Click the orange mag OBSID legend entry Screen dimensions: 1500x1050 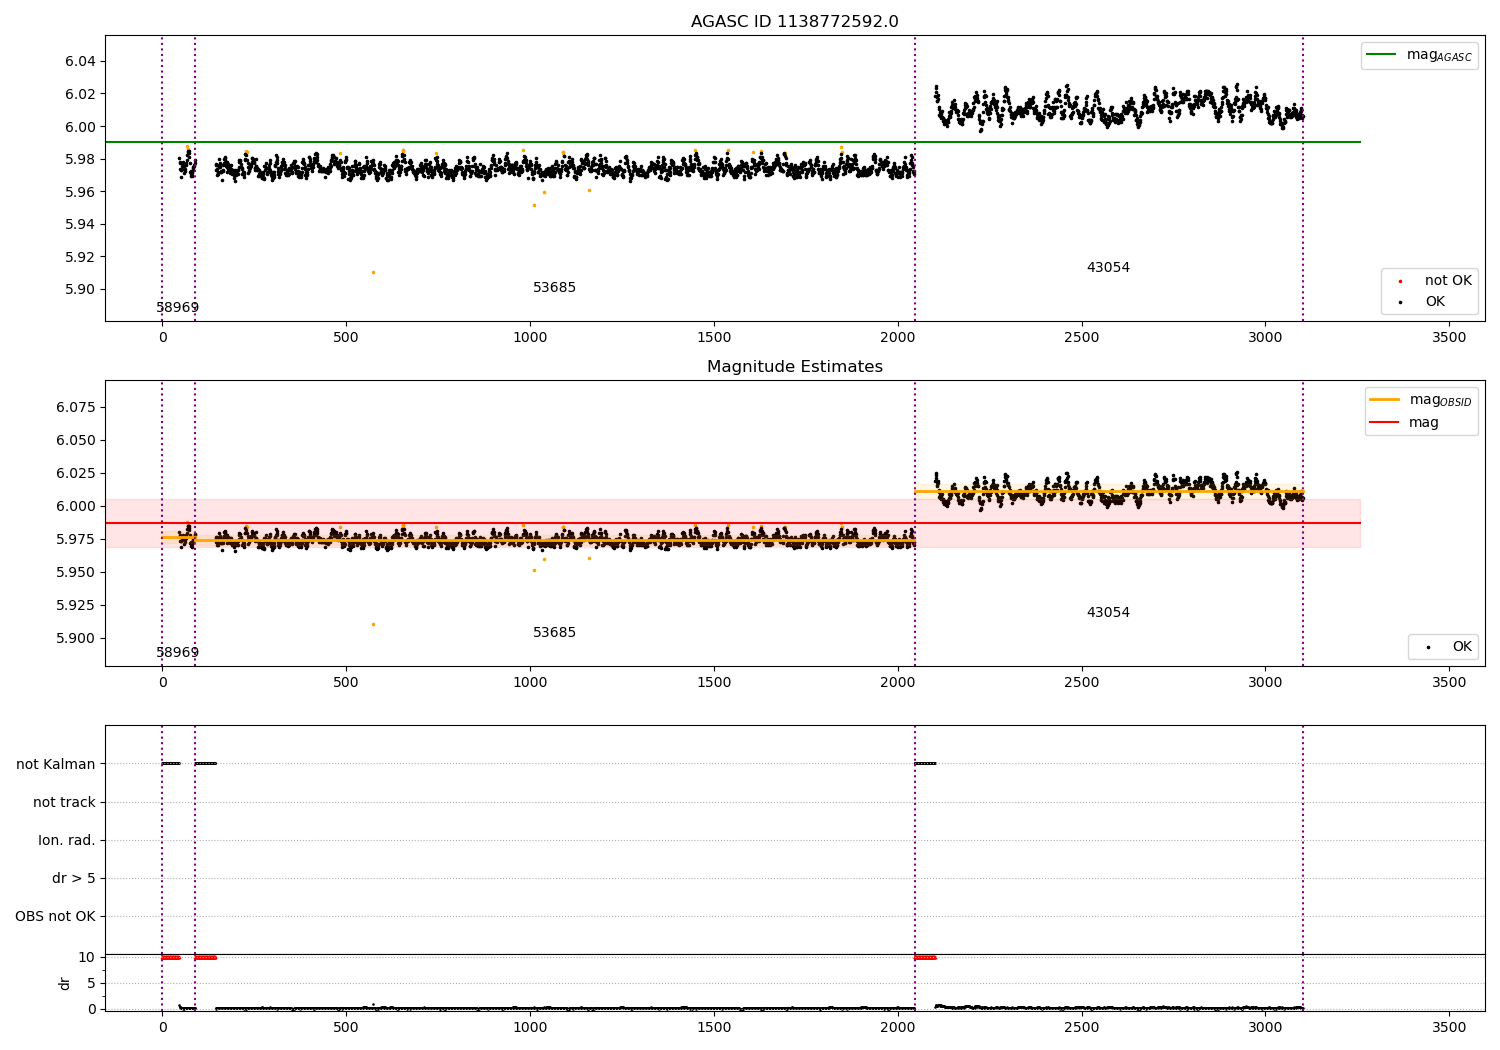1420,400
